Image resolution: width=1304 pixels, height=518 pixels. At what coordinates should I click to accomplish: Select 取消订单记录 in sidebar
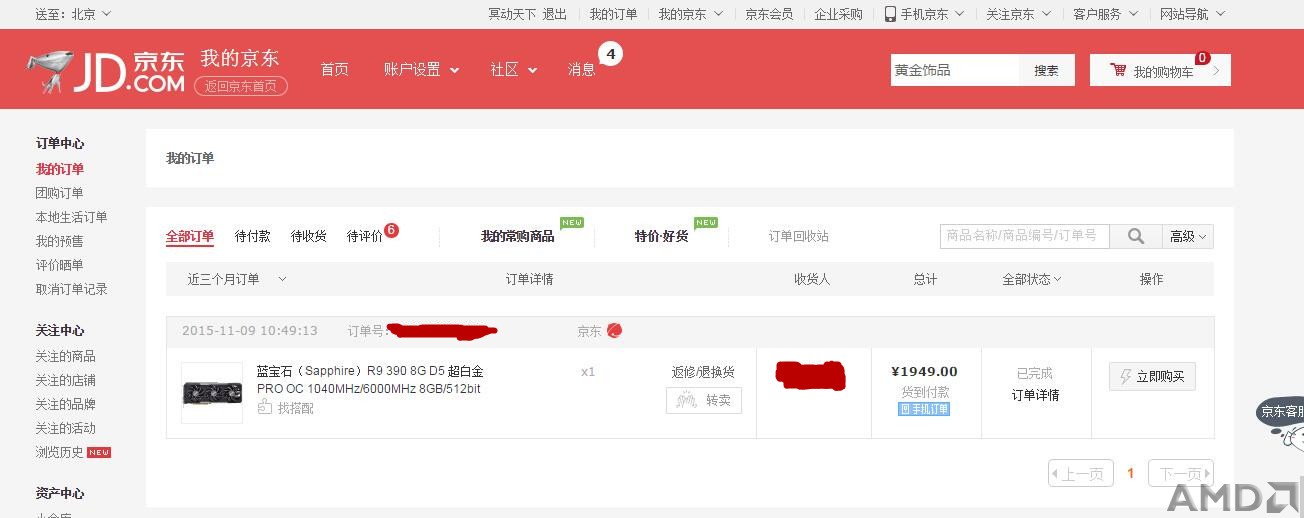(x=72, y=289)
